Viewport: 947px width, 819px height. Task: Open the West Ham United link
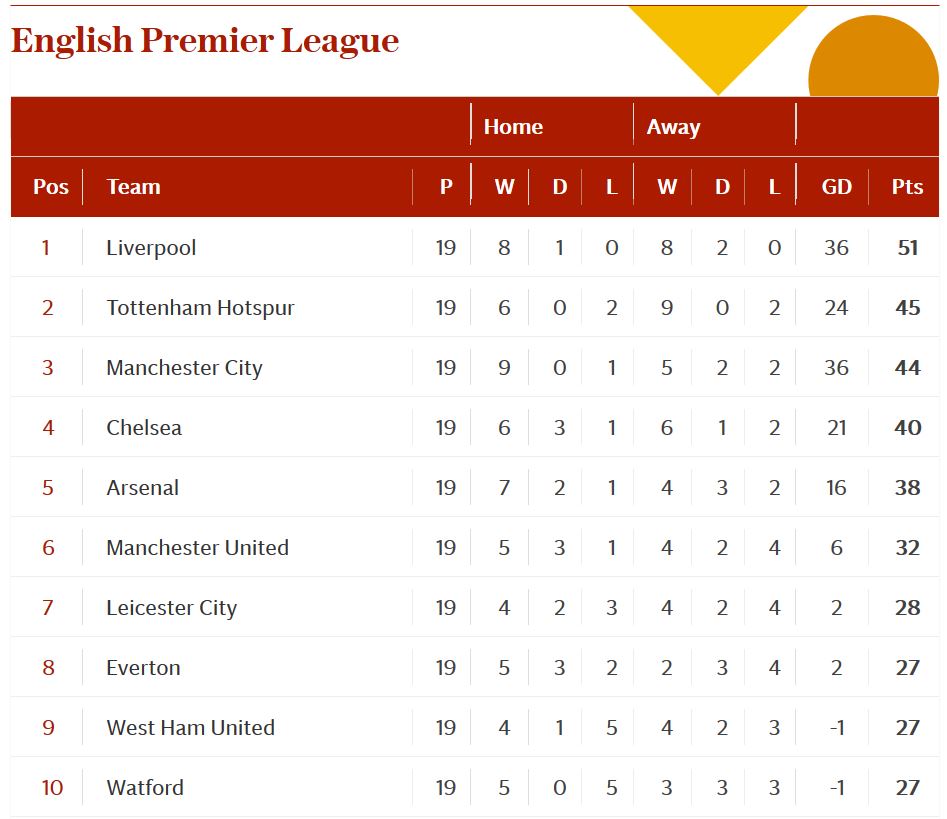tap(190, 728)
